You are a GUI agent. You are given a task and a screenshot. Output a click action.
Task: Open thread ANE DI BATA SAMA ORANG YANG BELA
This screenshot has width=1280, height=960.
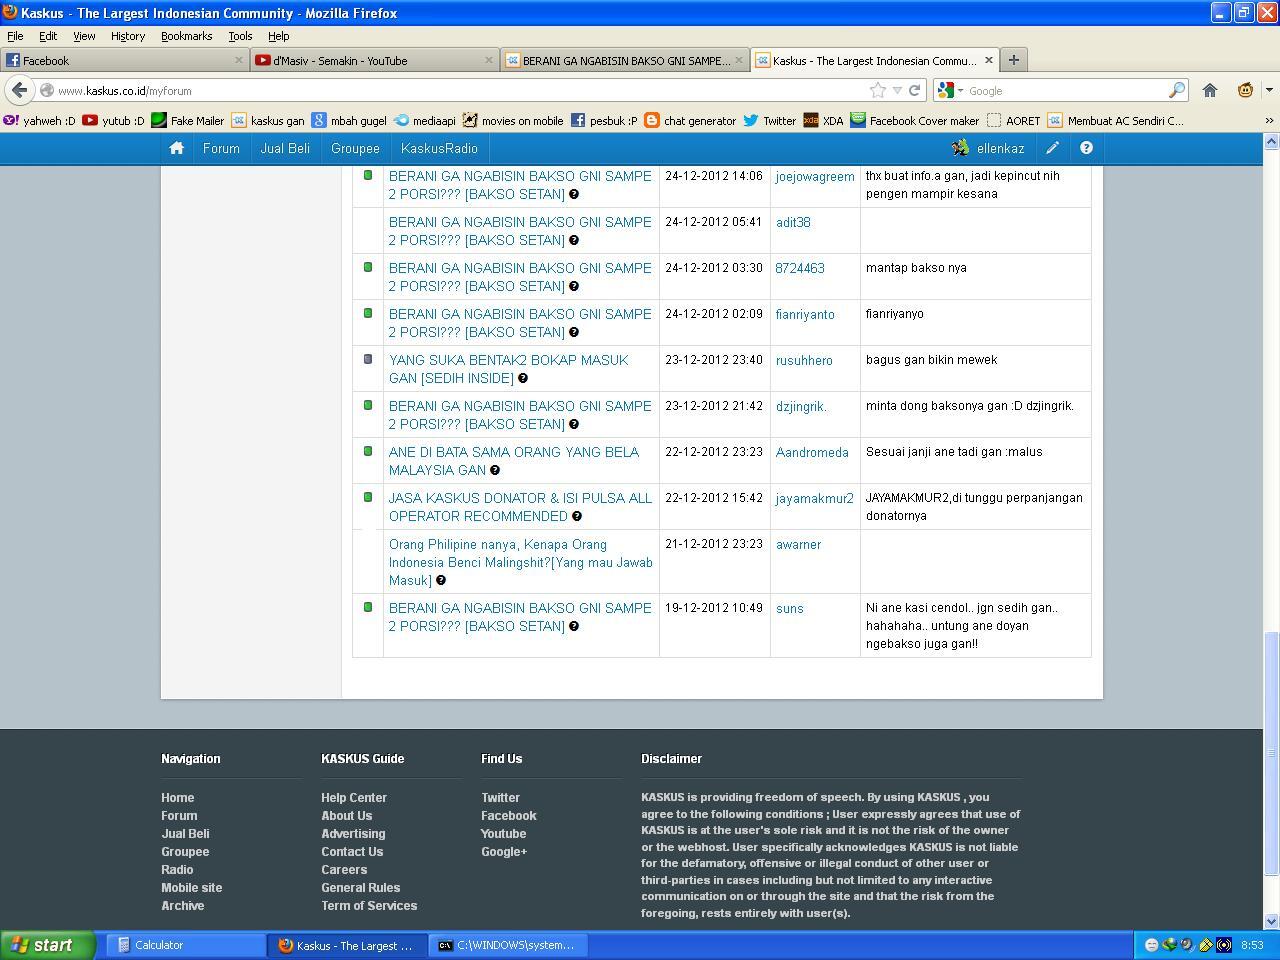click(x=514, y=461)
